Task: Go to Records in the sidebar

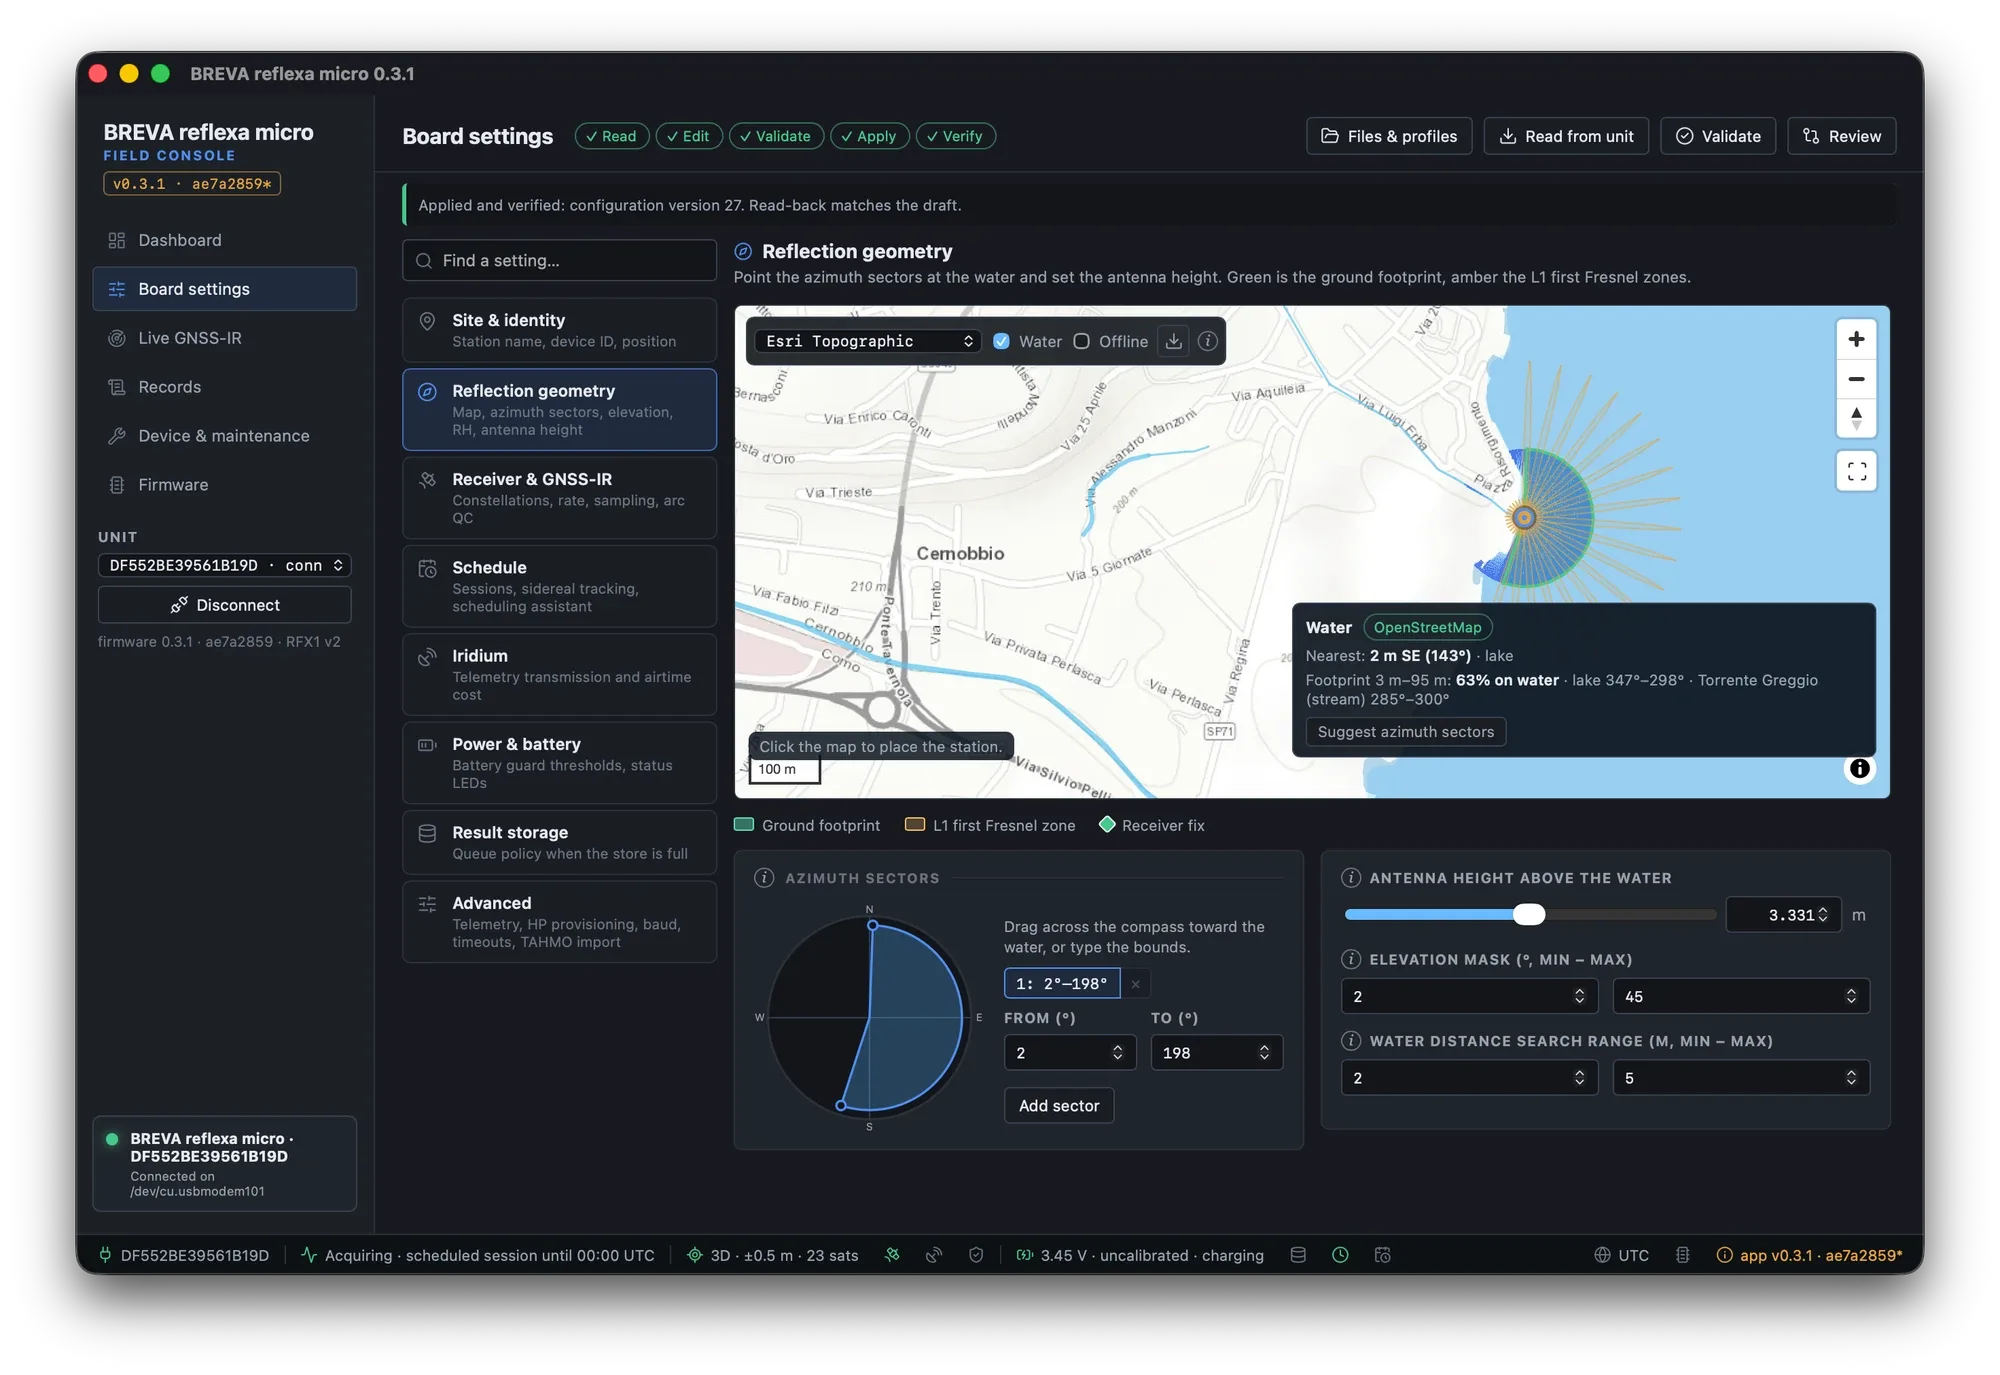Action: 224,387
